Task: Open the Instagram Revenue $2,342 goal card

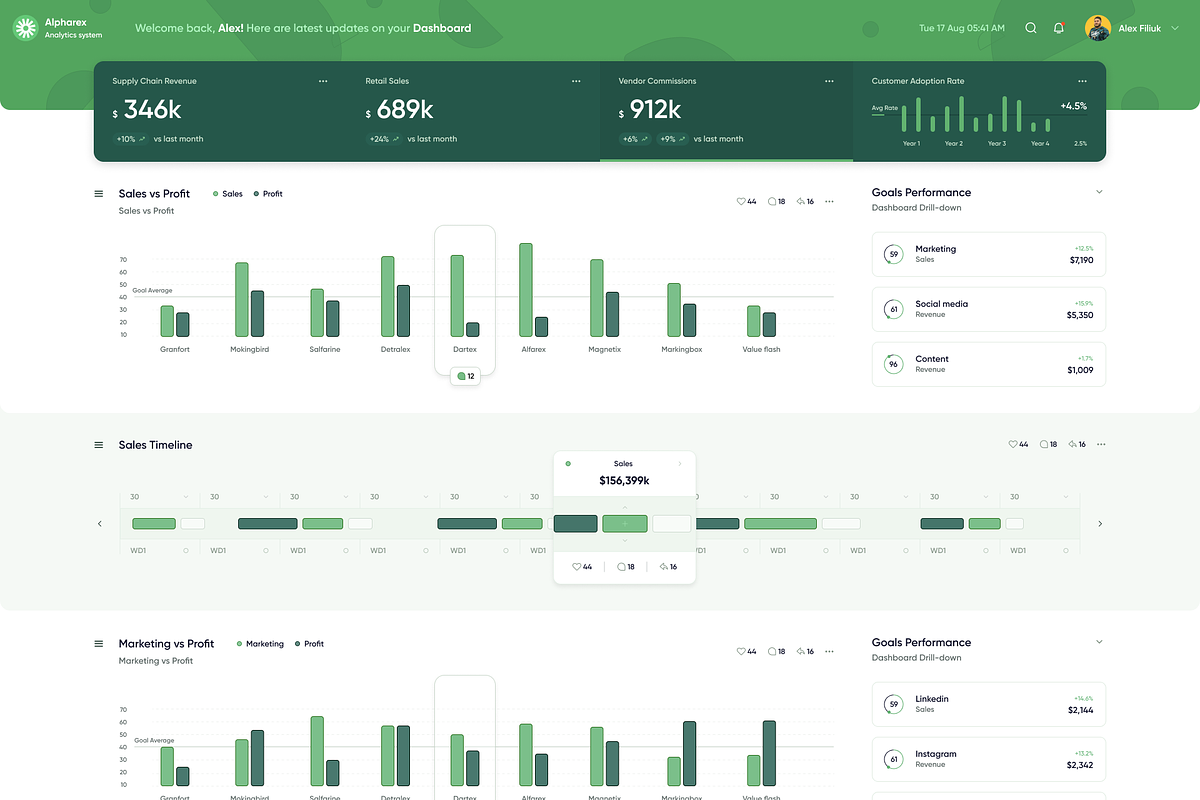Action: tap(989, 759)
